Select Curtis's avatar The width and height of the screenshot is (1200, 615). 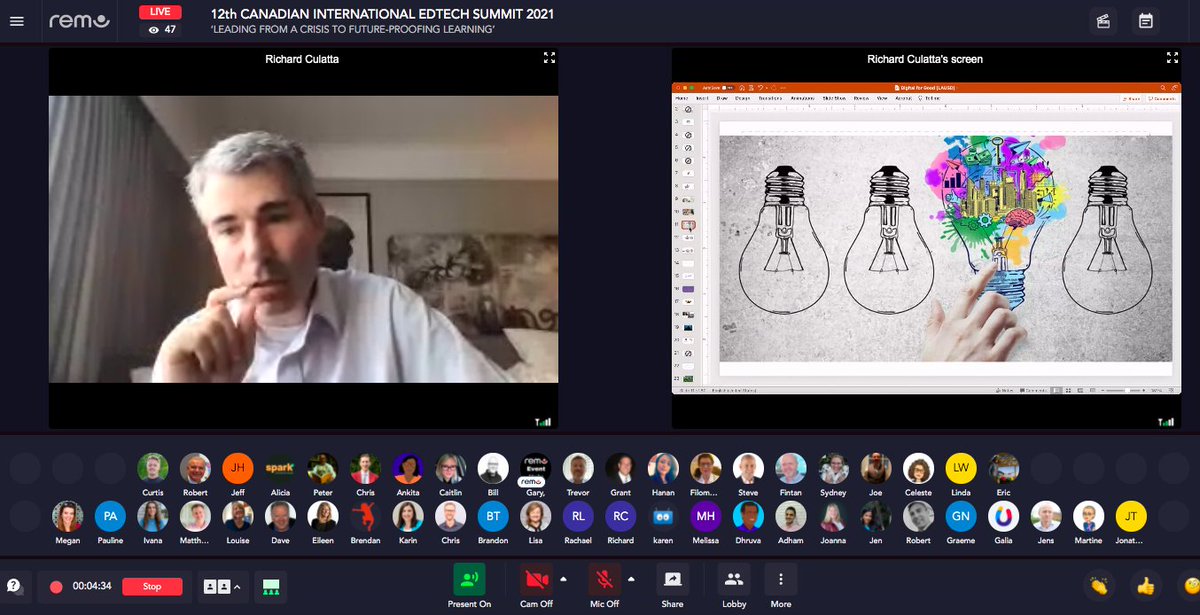click(x=153, y=468)
